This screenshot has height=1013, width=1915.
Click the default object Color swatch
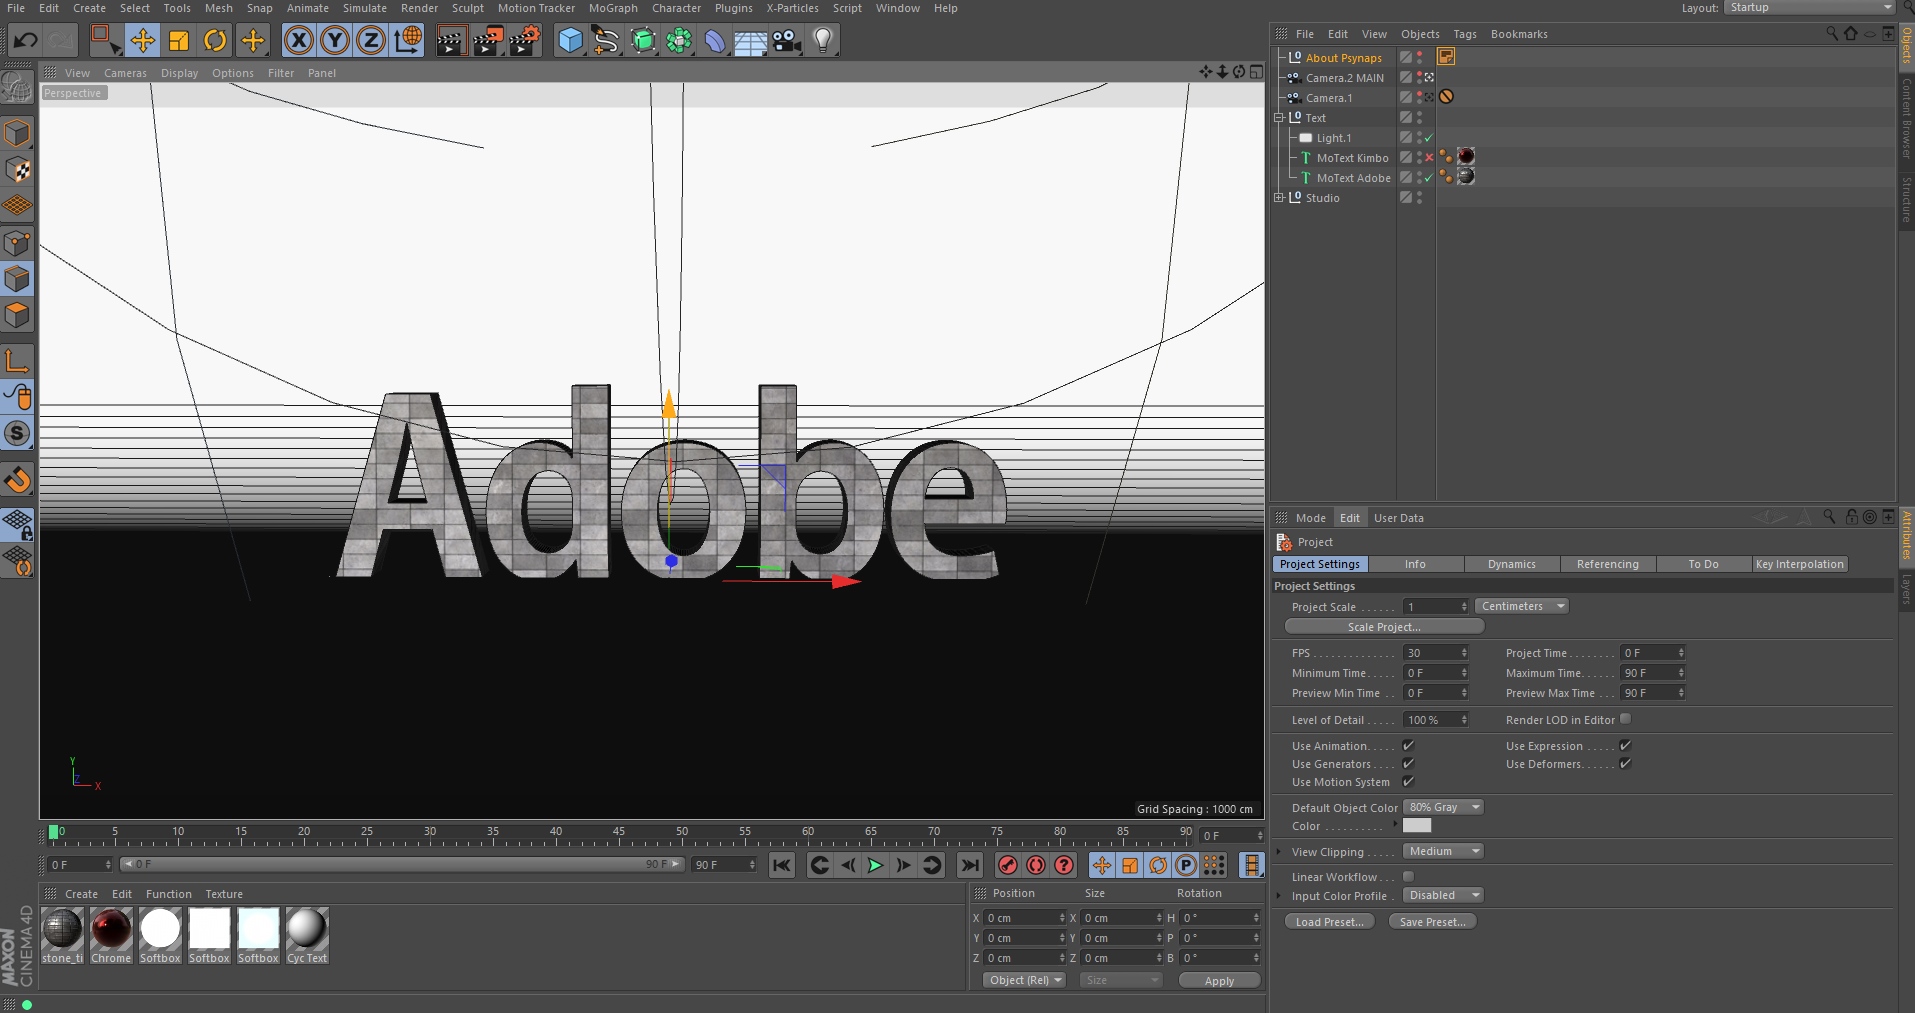(x=1417, y=825)
